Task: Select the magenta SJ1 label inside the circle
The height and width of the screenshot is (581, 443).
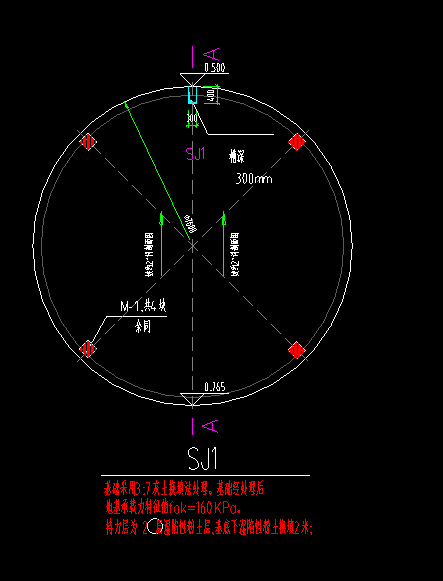Action: (x=196, y=153)
